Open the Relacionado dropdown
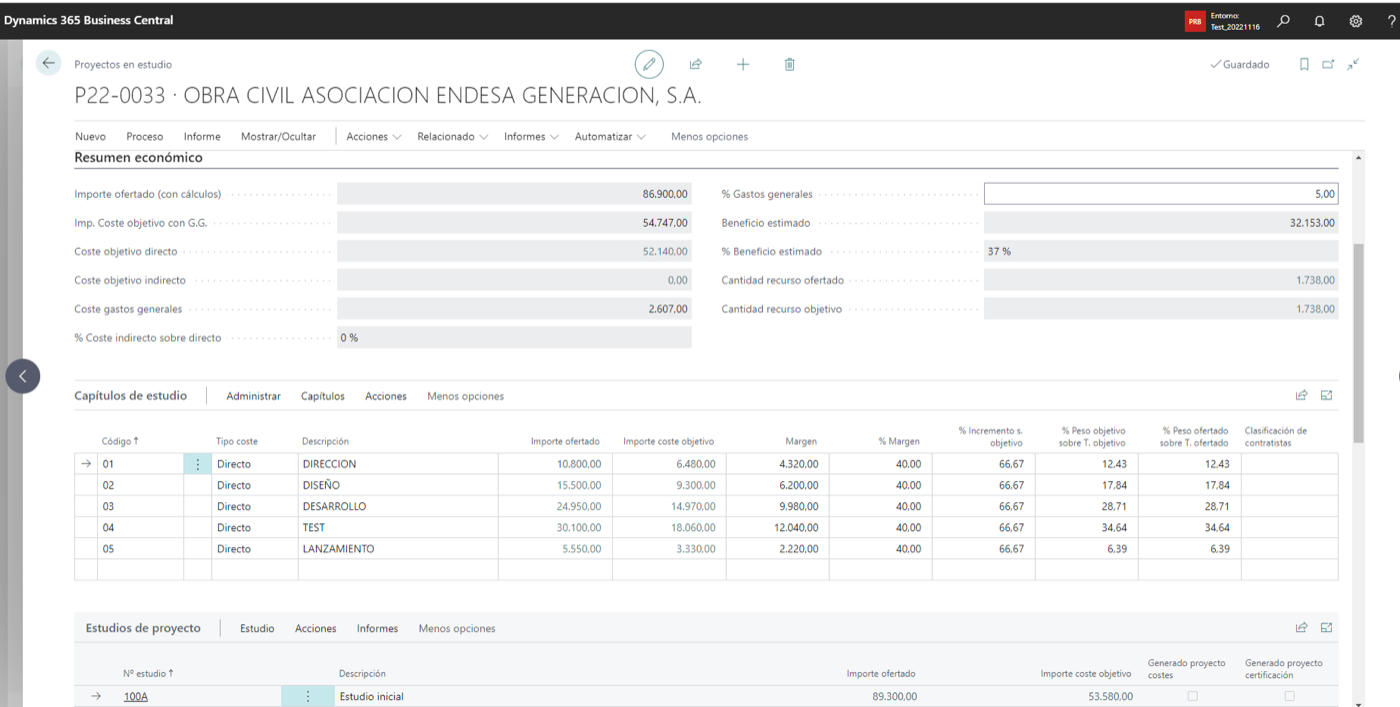This screenshot has width=1400, height=707. [453, 137]
